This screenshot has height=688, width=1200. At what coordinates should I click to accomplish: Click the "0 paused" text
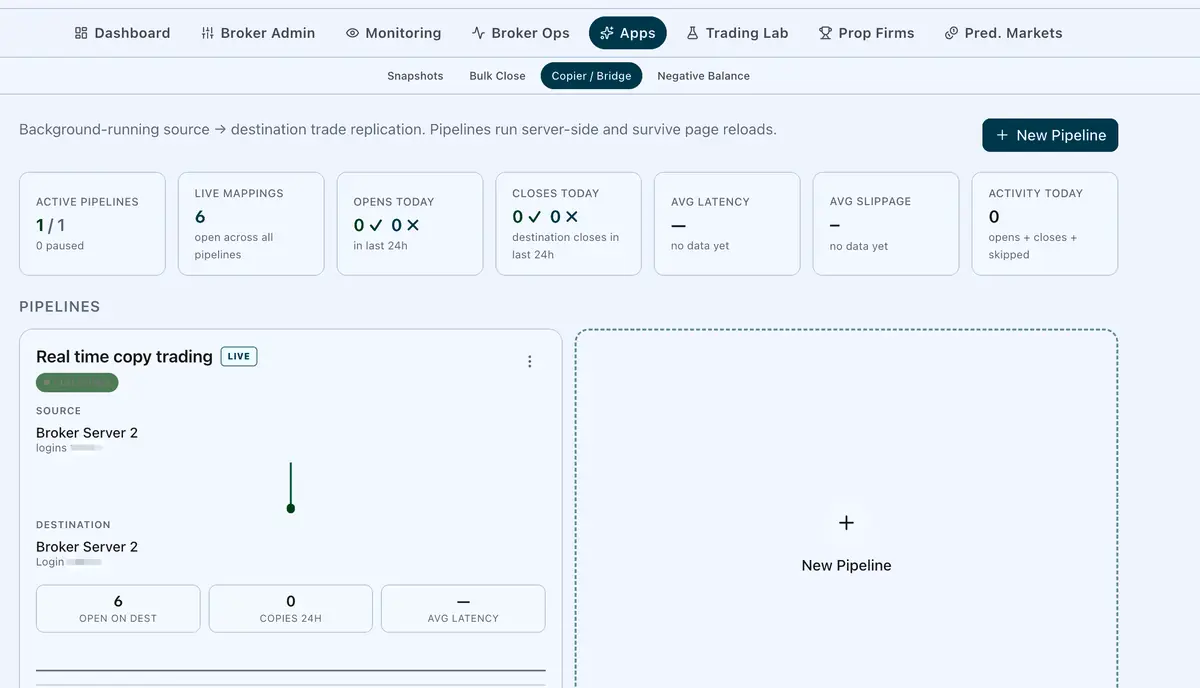tap(60, 246)
